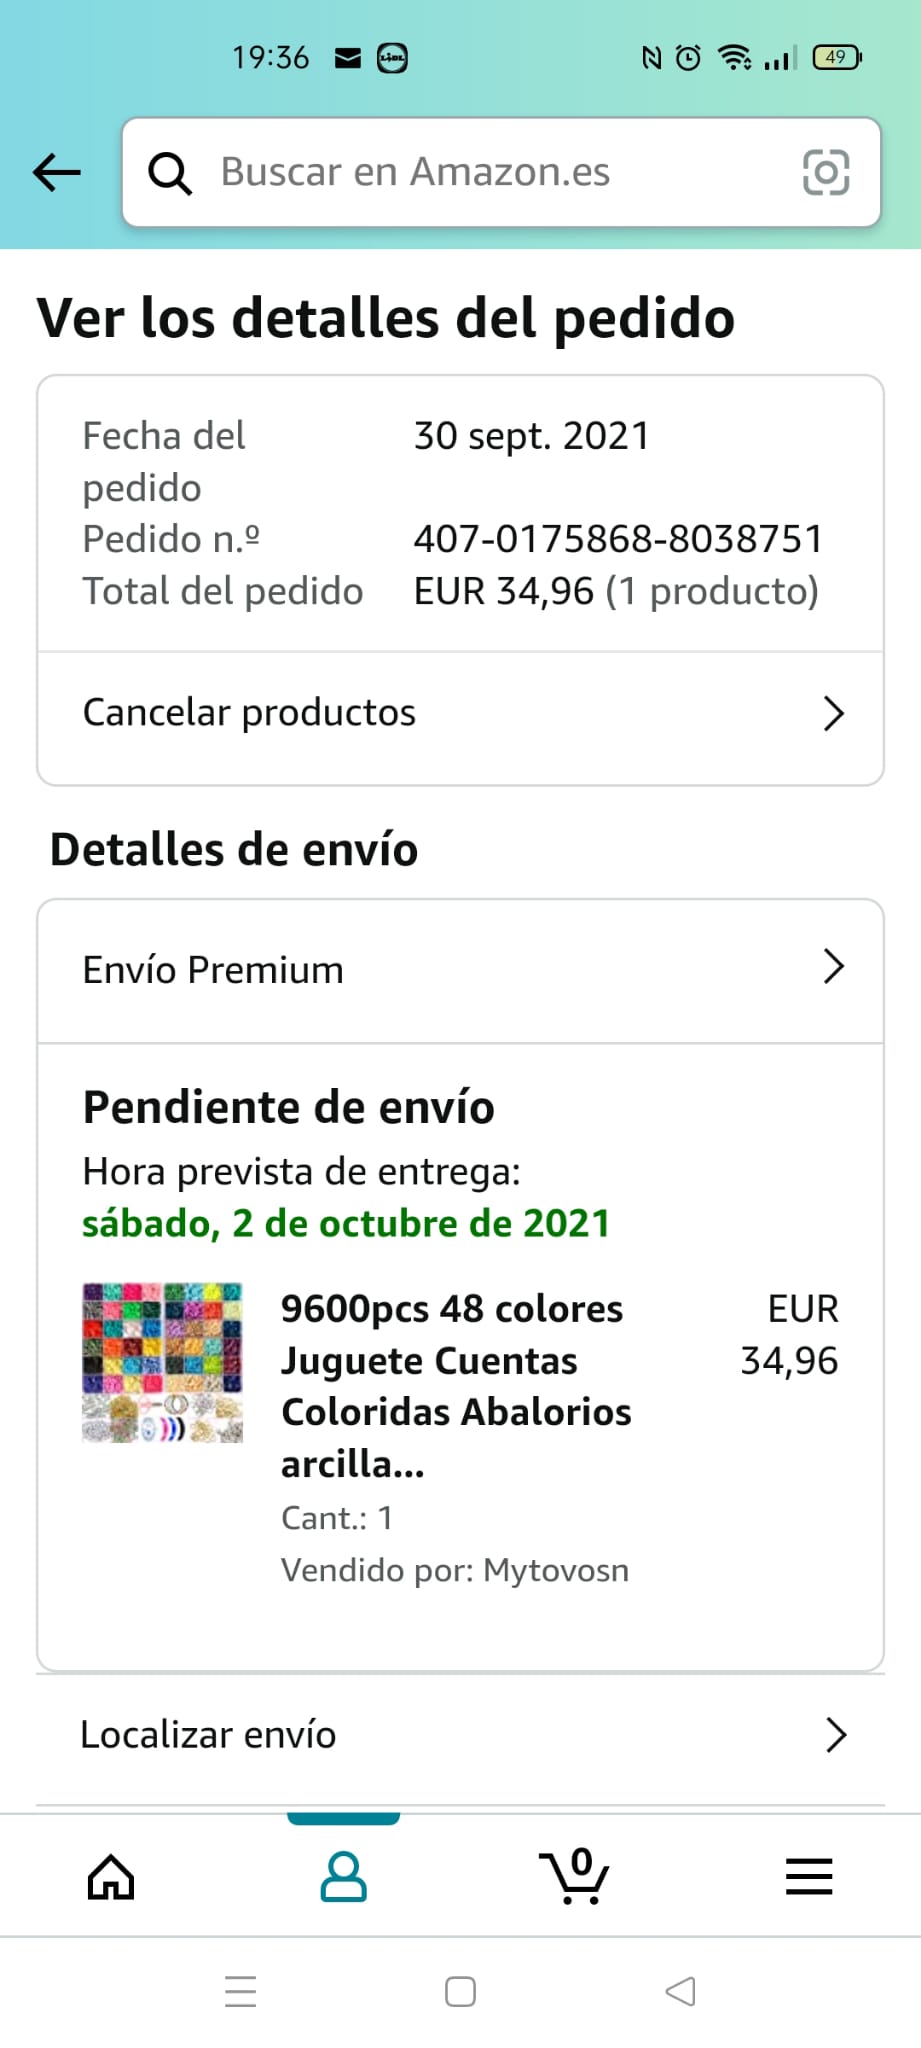Open the beads product thumbnail
This screenshot has width=921, height=2048.
tap(162, 1362)
